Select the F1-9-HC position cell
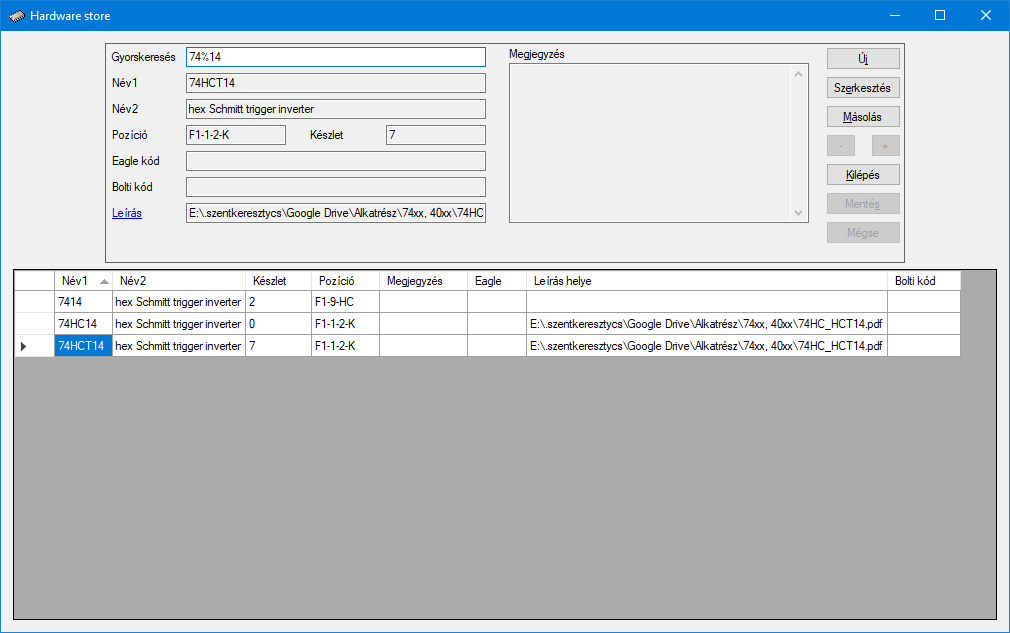The image size is (1010, 633). 344,301
